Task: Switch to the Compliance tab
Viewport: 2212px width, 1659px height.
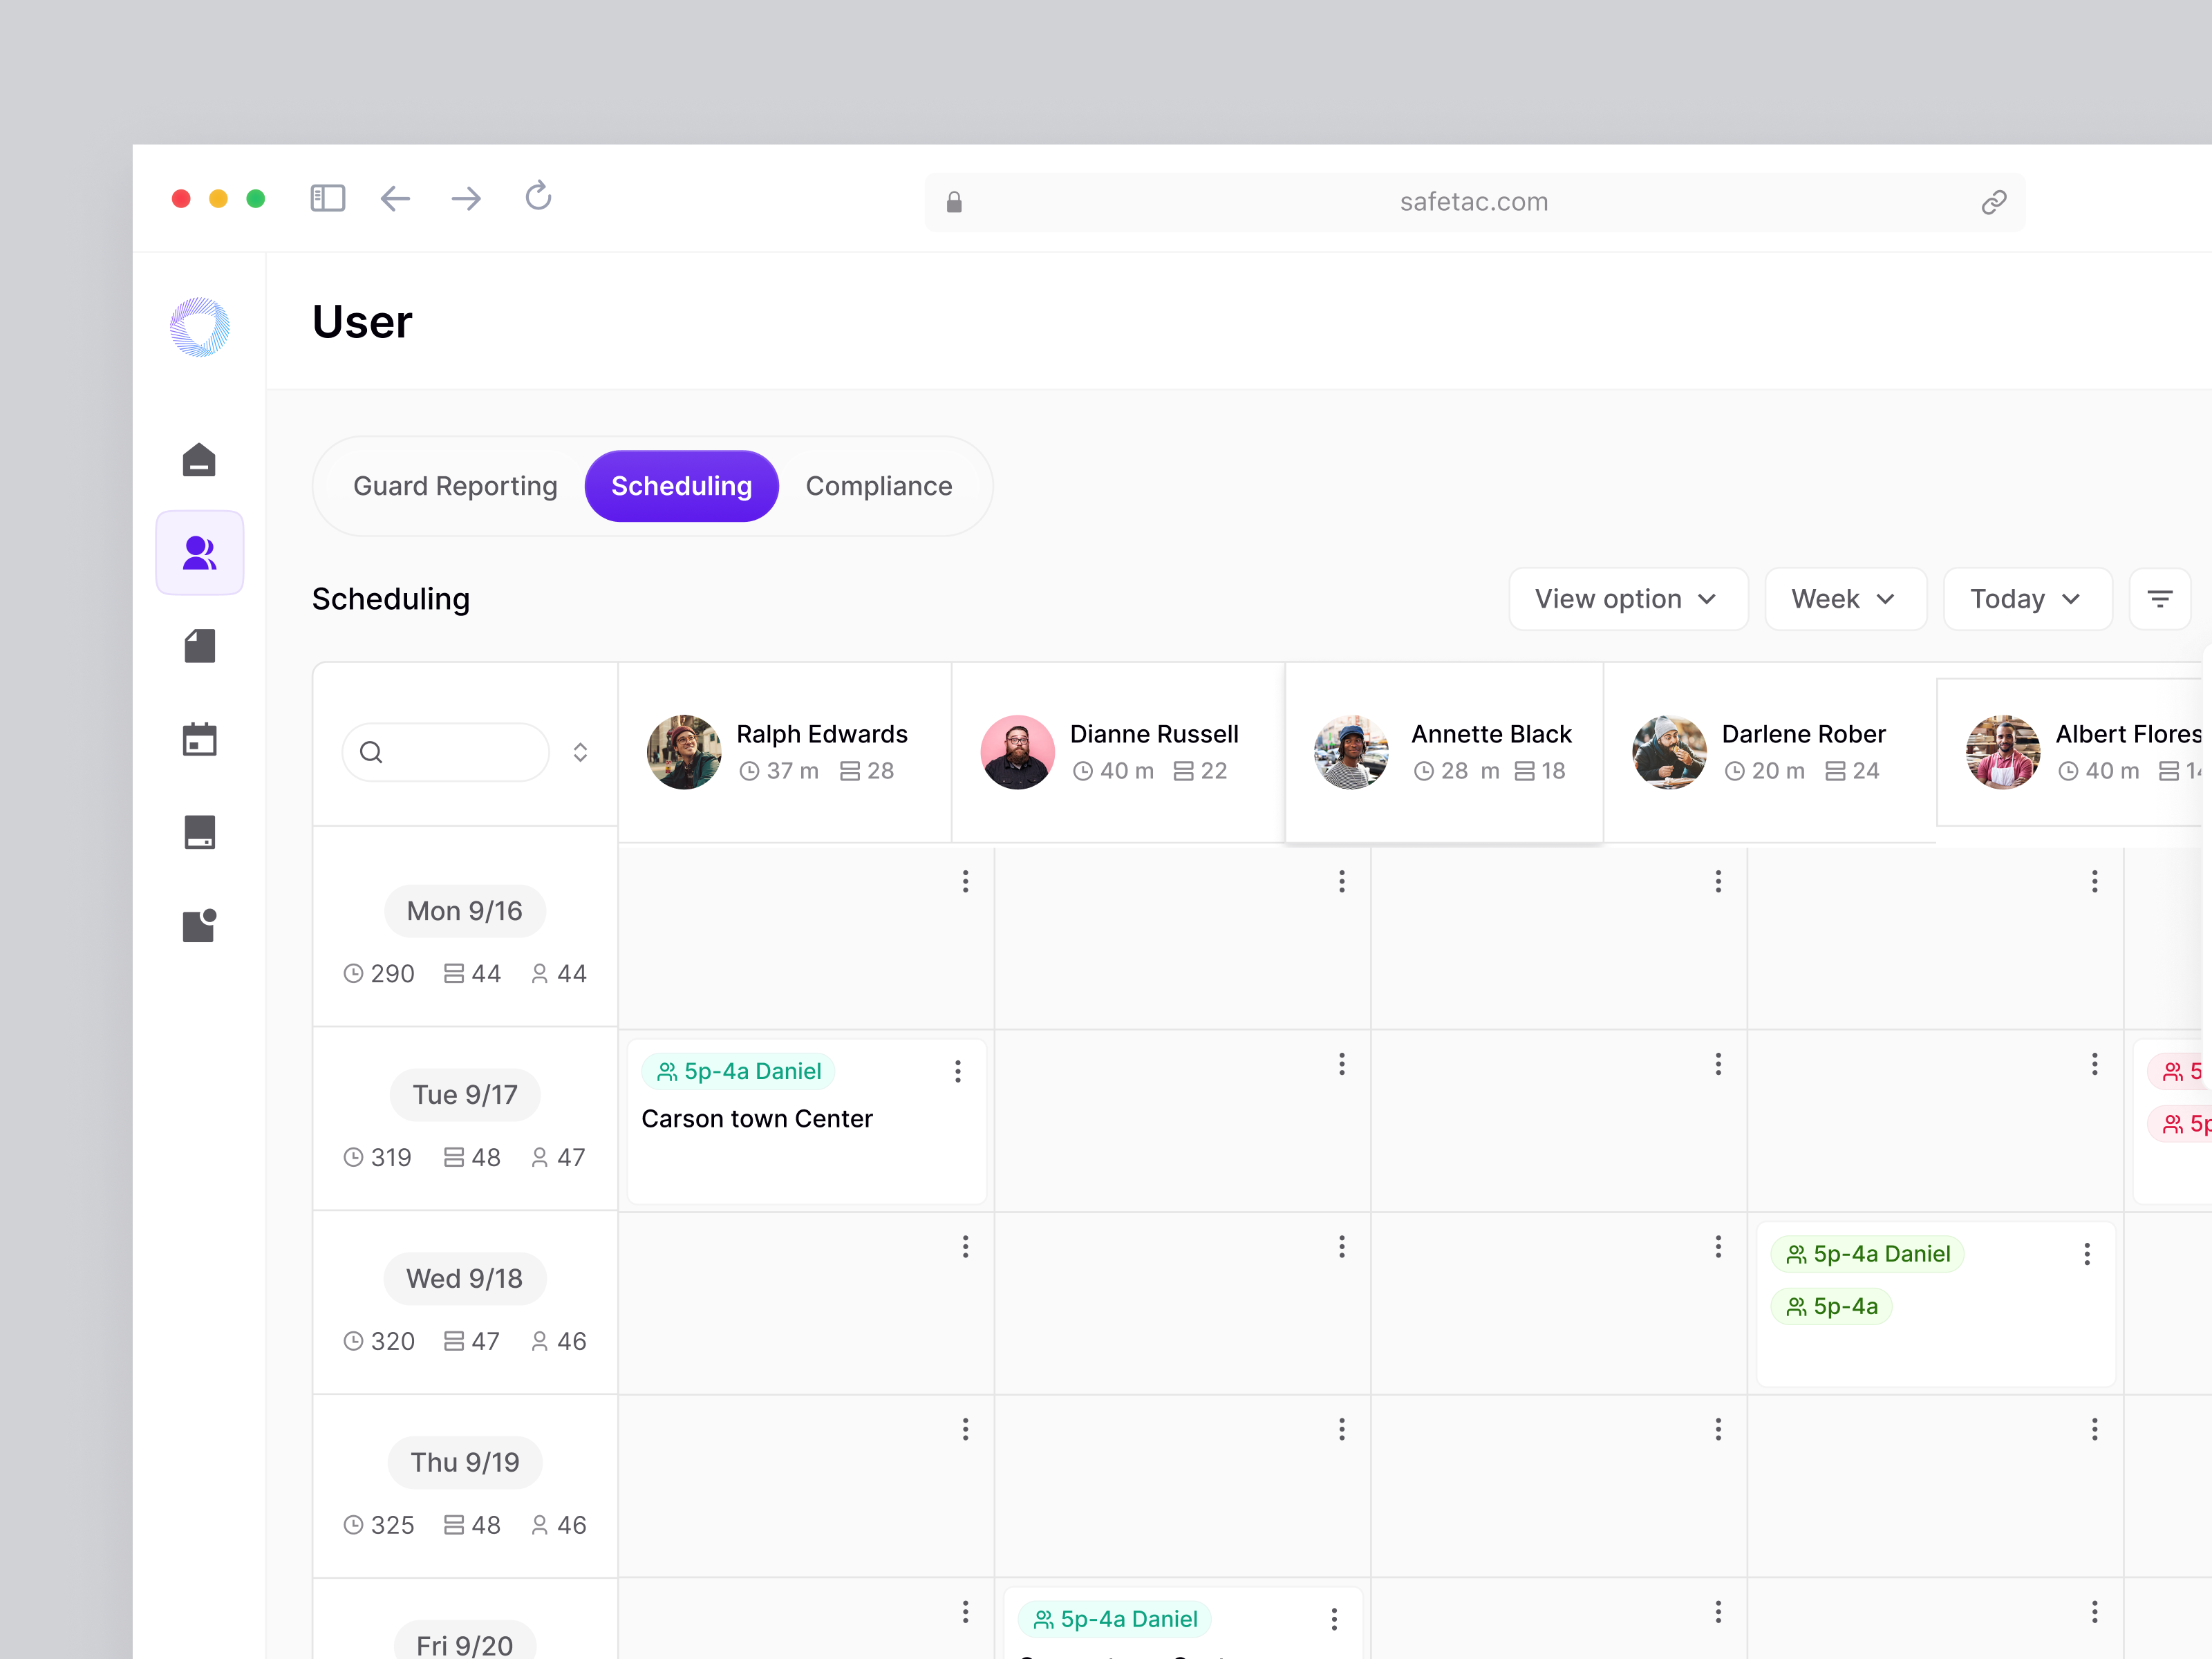Action: pos(879,486)
